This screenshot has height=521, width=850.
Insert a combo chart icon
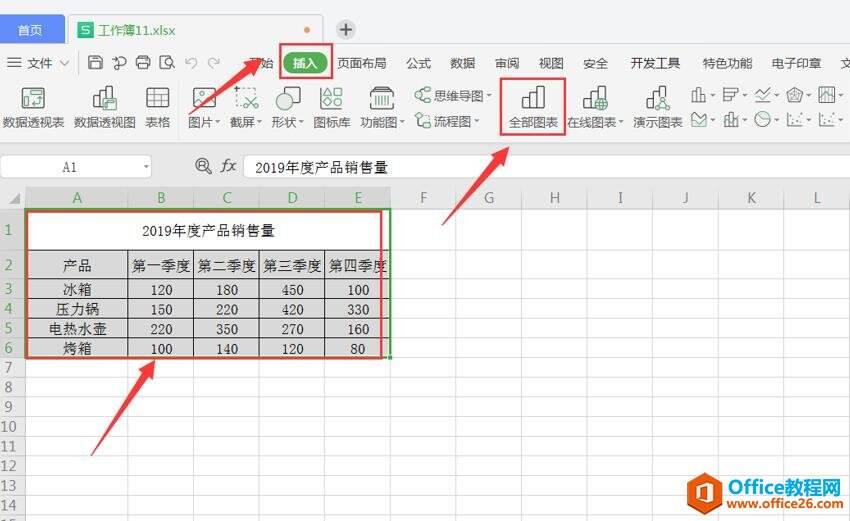point(731,119)
